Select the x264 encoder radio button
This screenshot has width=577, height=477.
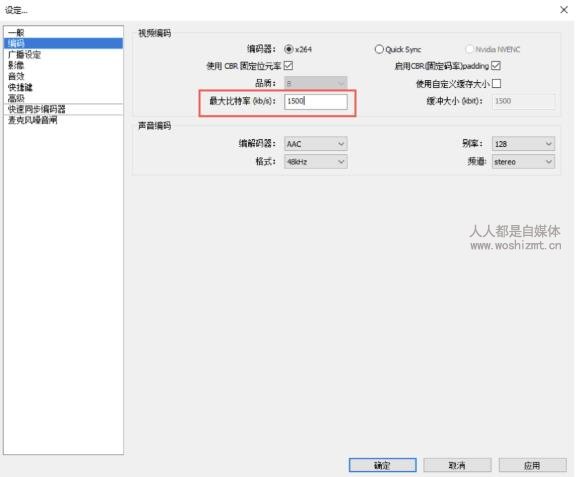coord(289,49)
